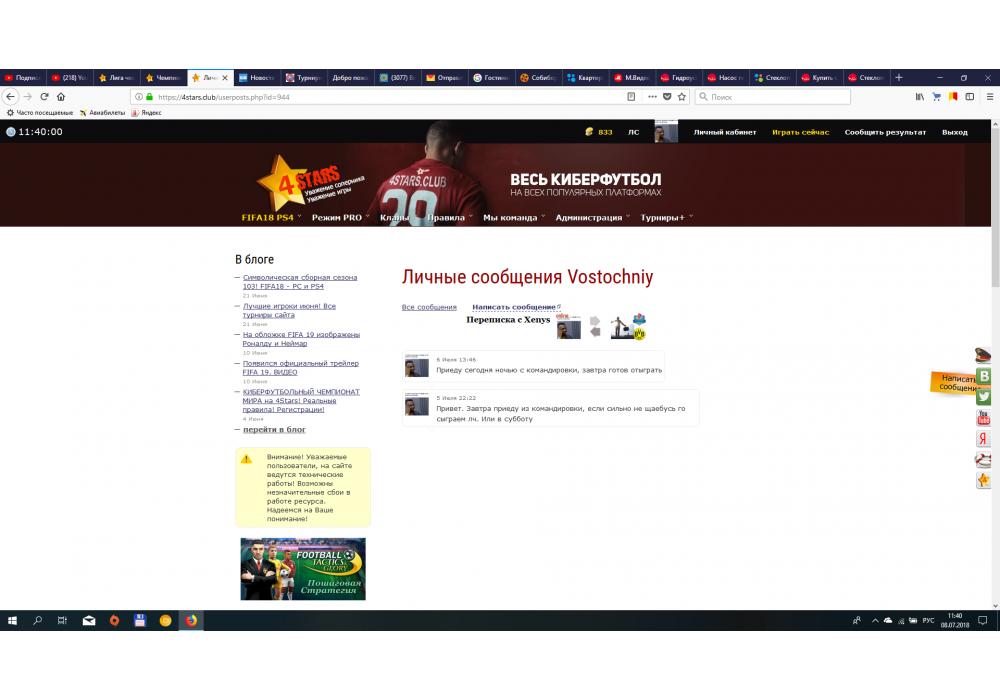Toggle reader view in the address bar
This screenshot has height=700, width=1000.
(x=631, y=97)
